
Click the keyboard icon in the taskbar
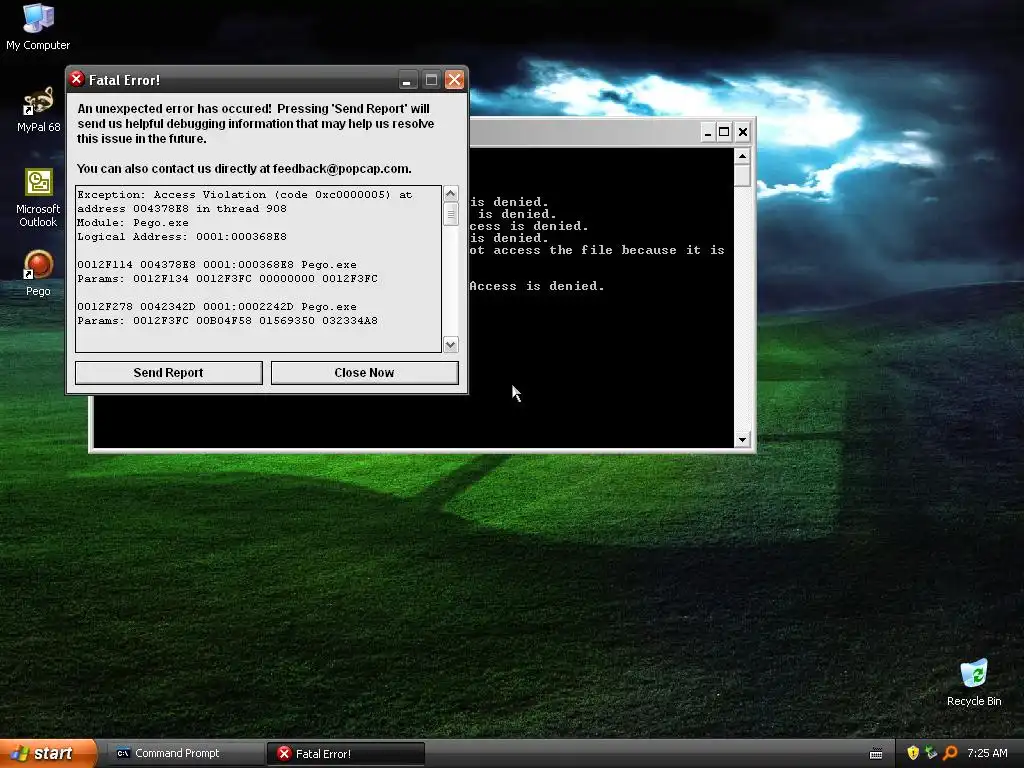876,754
